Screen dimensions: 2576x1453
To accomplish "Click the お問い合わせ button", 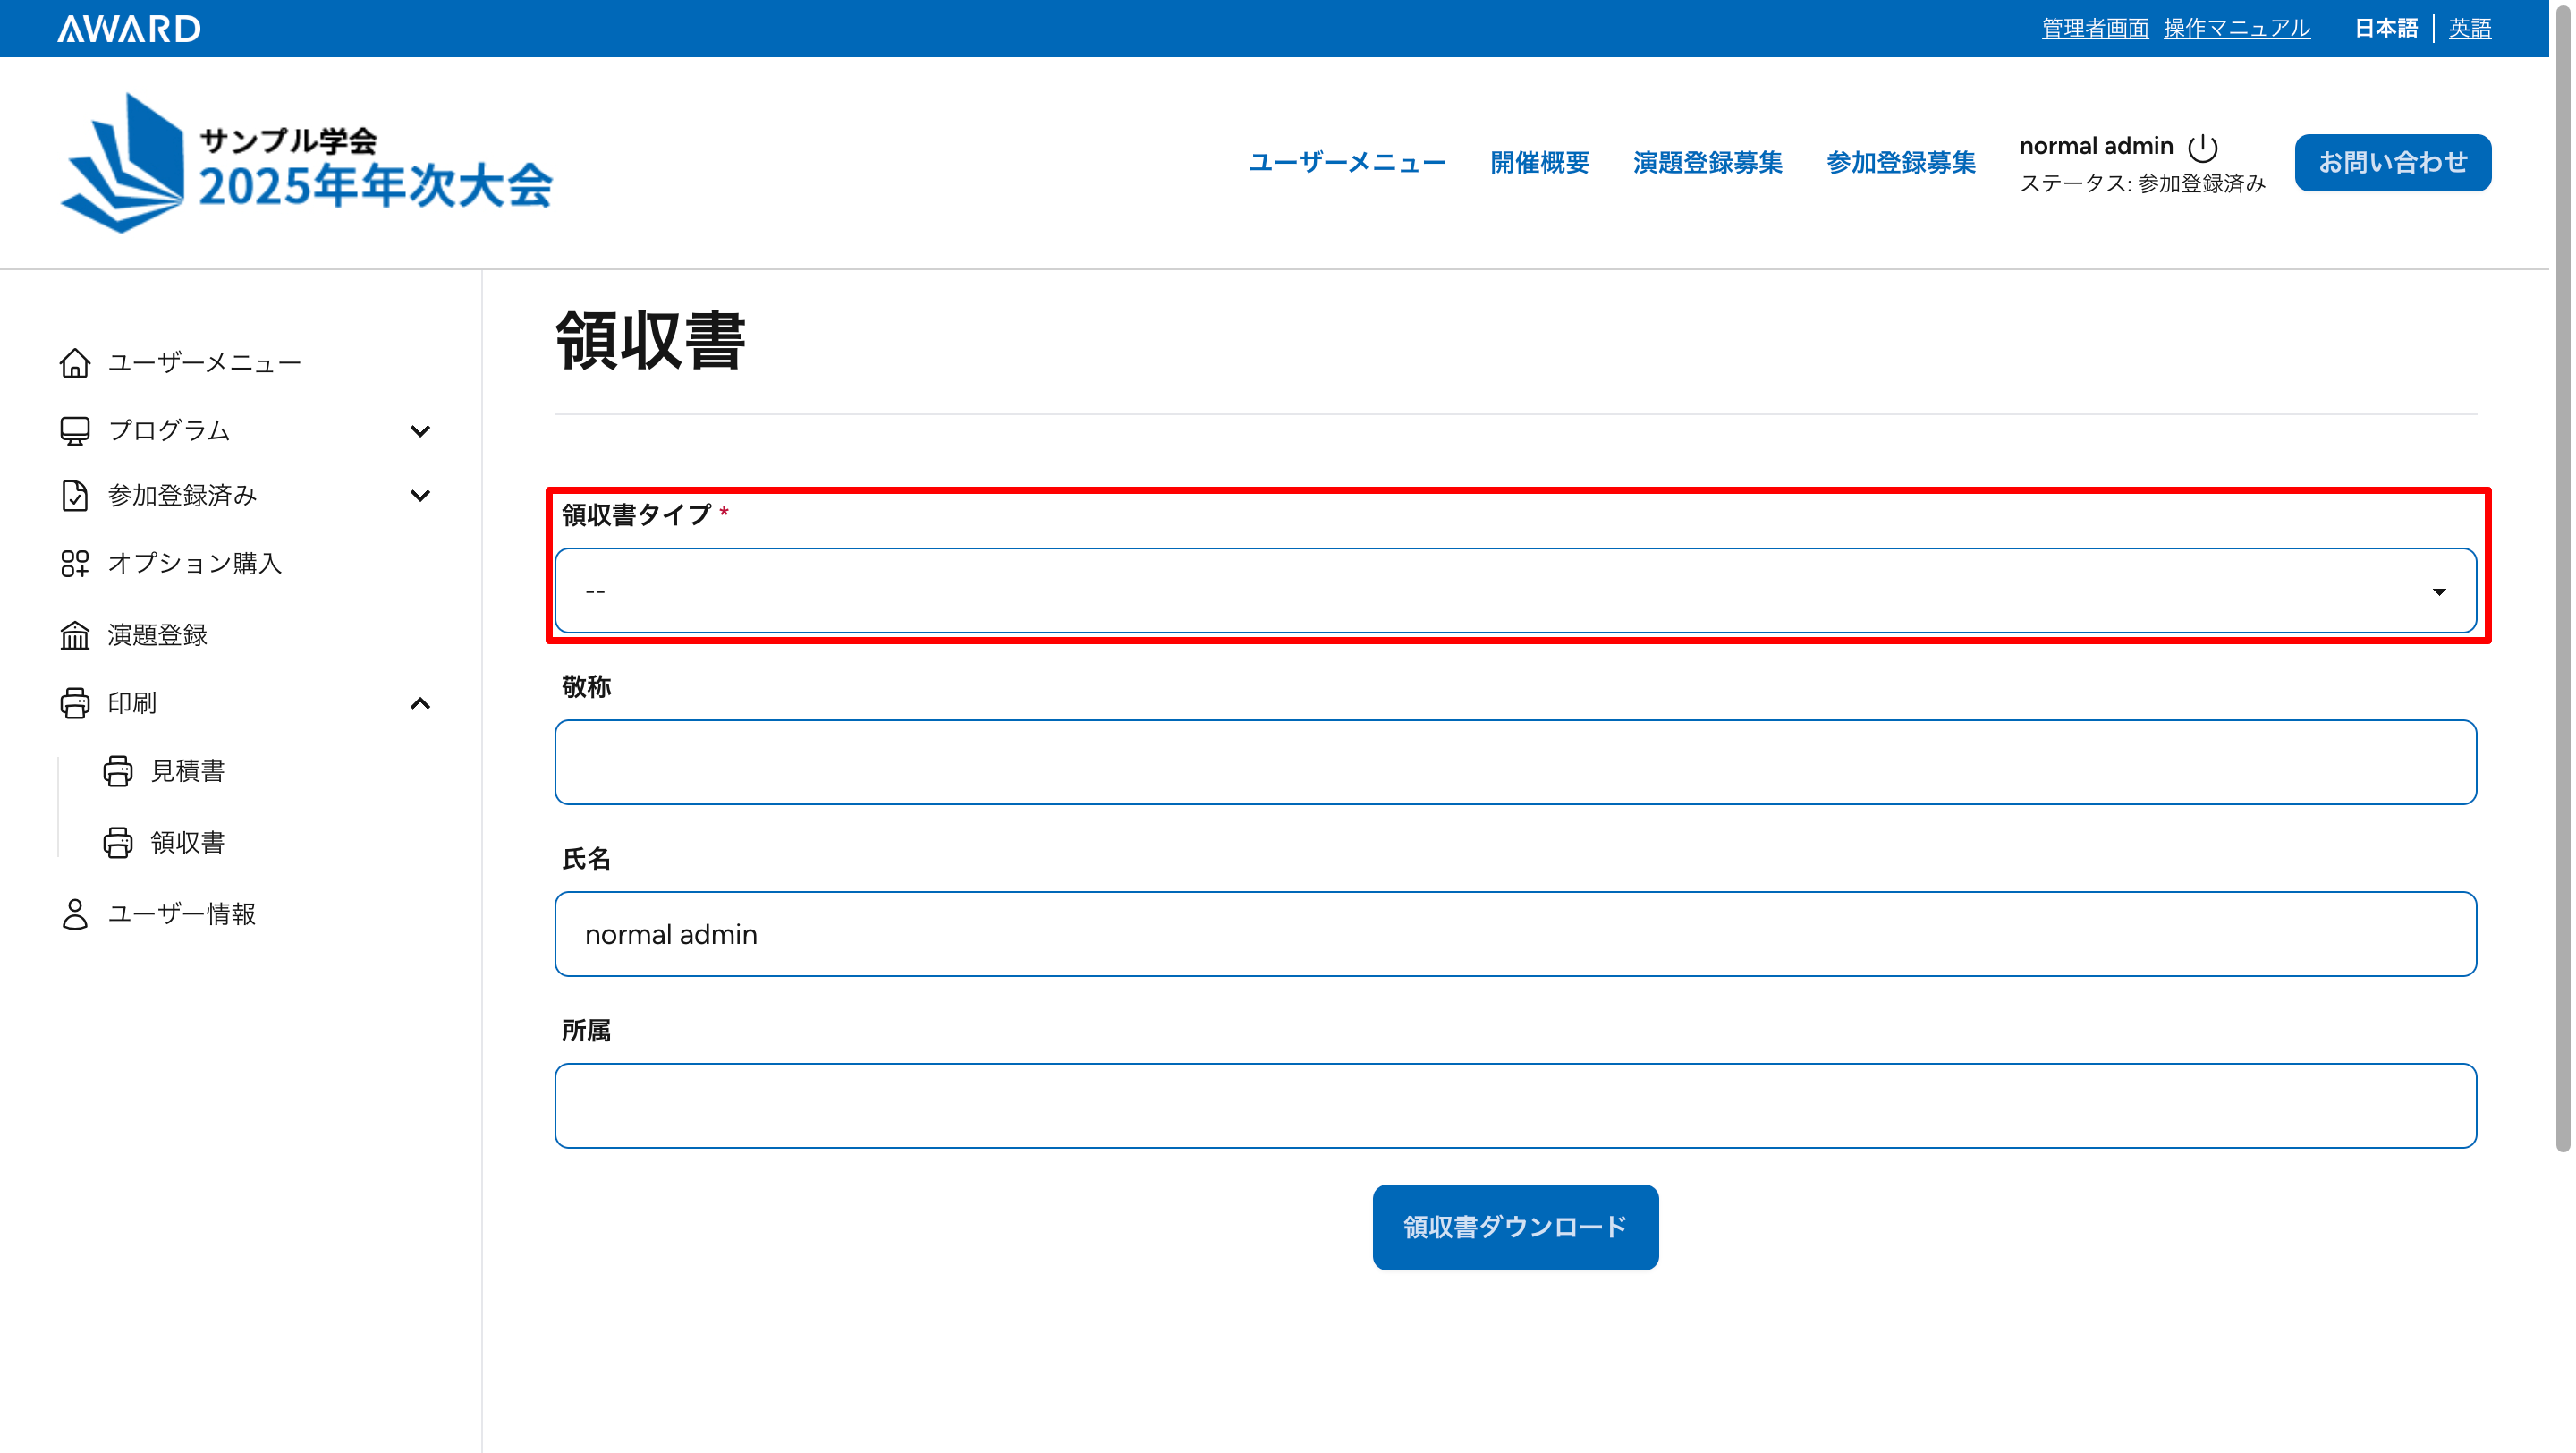I will click(2392, 162).
